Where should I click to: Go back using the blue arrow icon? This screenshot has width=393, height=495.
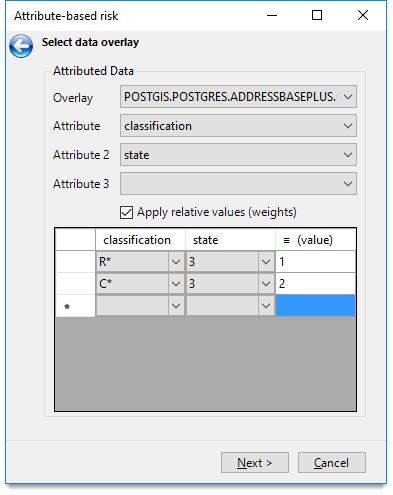pos(21,46)
